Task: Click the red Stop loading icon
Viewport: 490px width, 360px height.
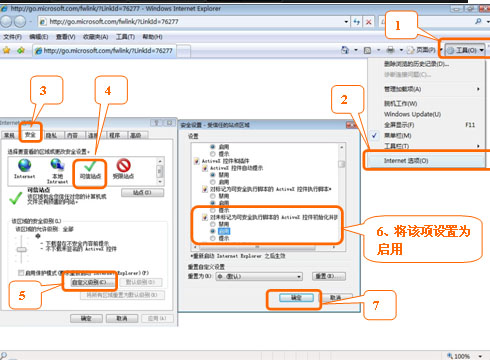Action: click(369, 22)
